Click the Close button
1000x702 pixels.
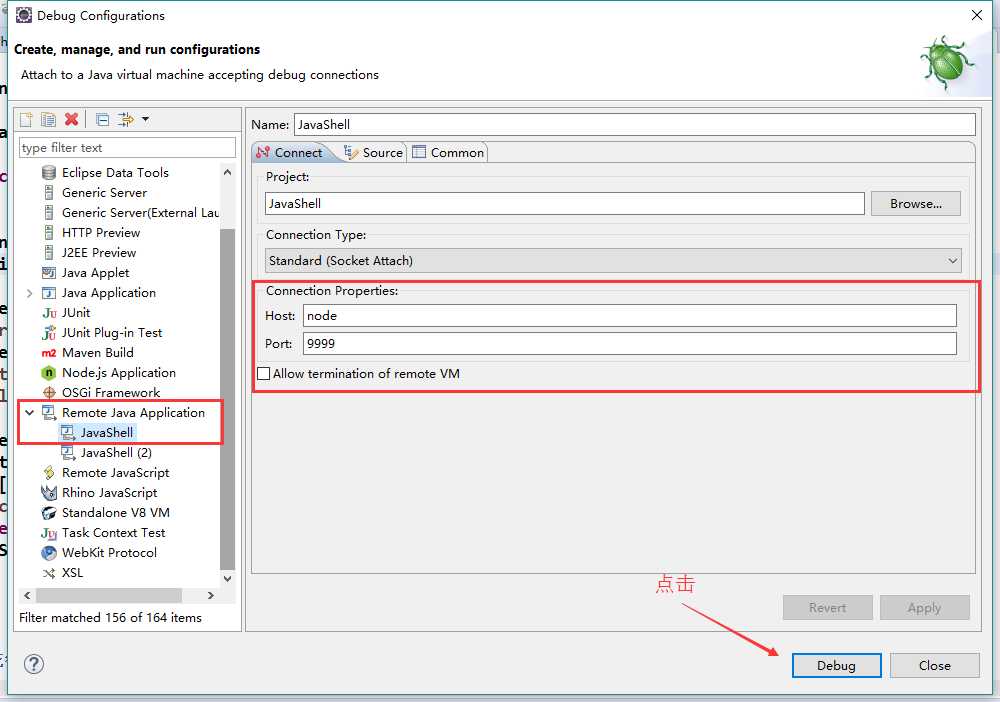pos(935,665)
